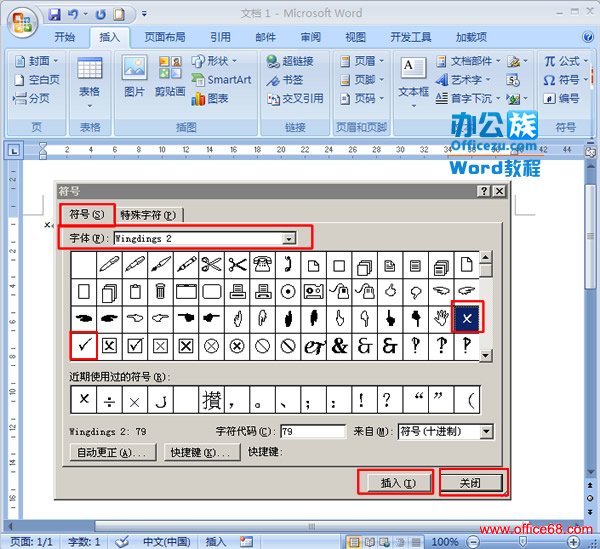
Task: Click the zoom in plus button
Action: (573, 542)
